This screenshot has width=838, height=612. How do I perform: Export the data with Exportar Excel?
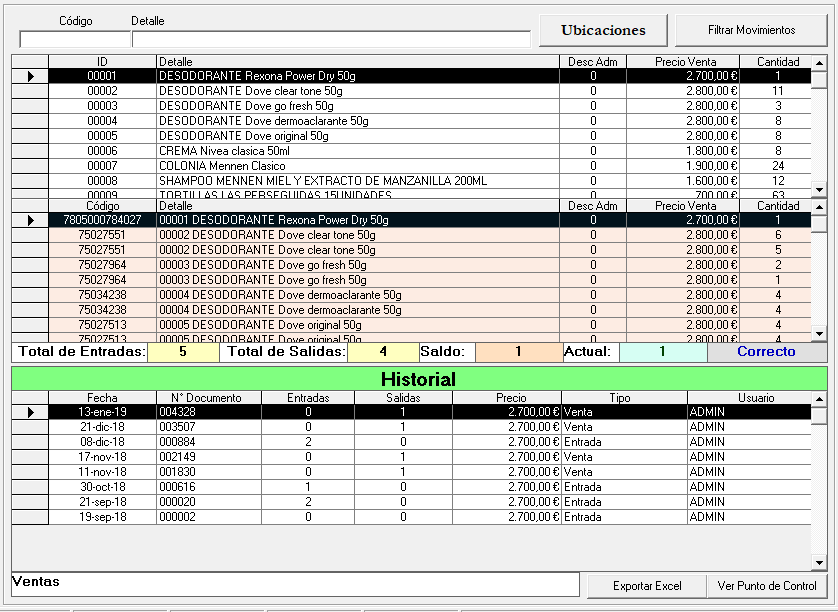pos(646,586)
